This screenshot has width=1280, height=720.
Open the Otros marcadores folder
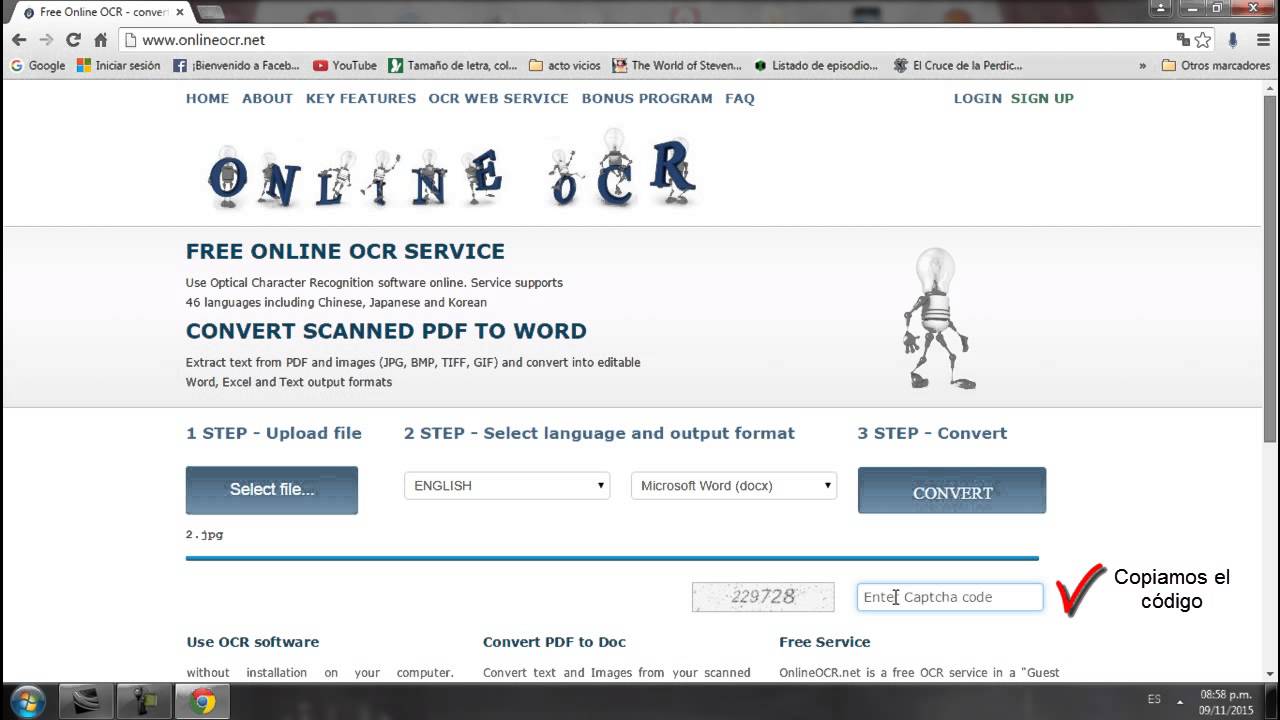1215,66
